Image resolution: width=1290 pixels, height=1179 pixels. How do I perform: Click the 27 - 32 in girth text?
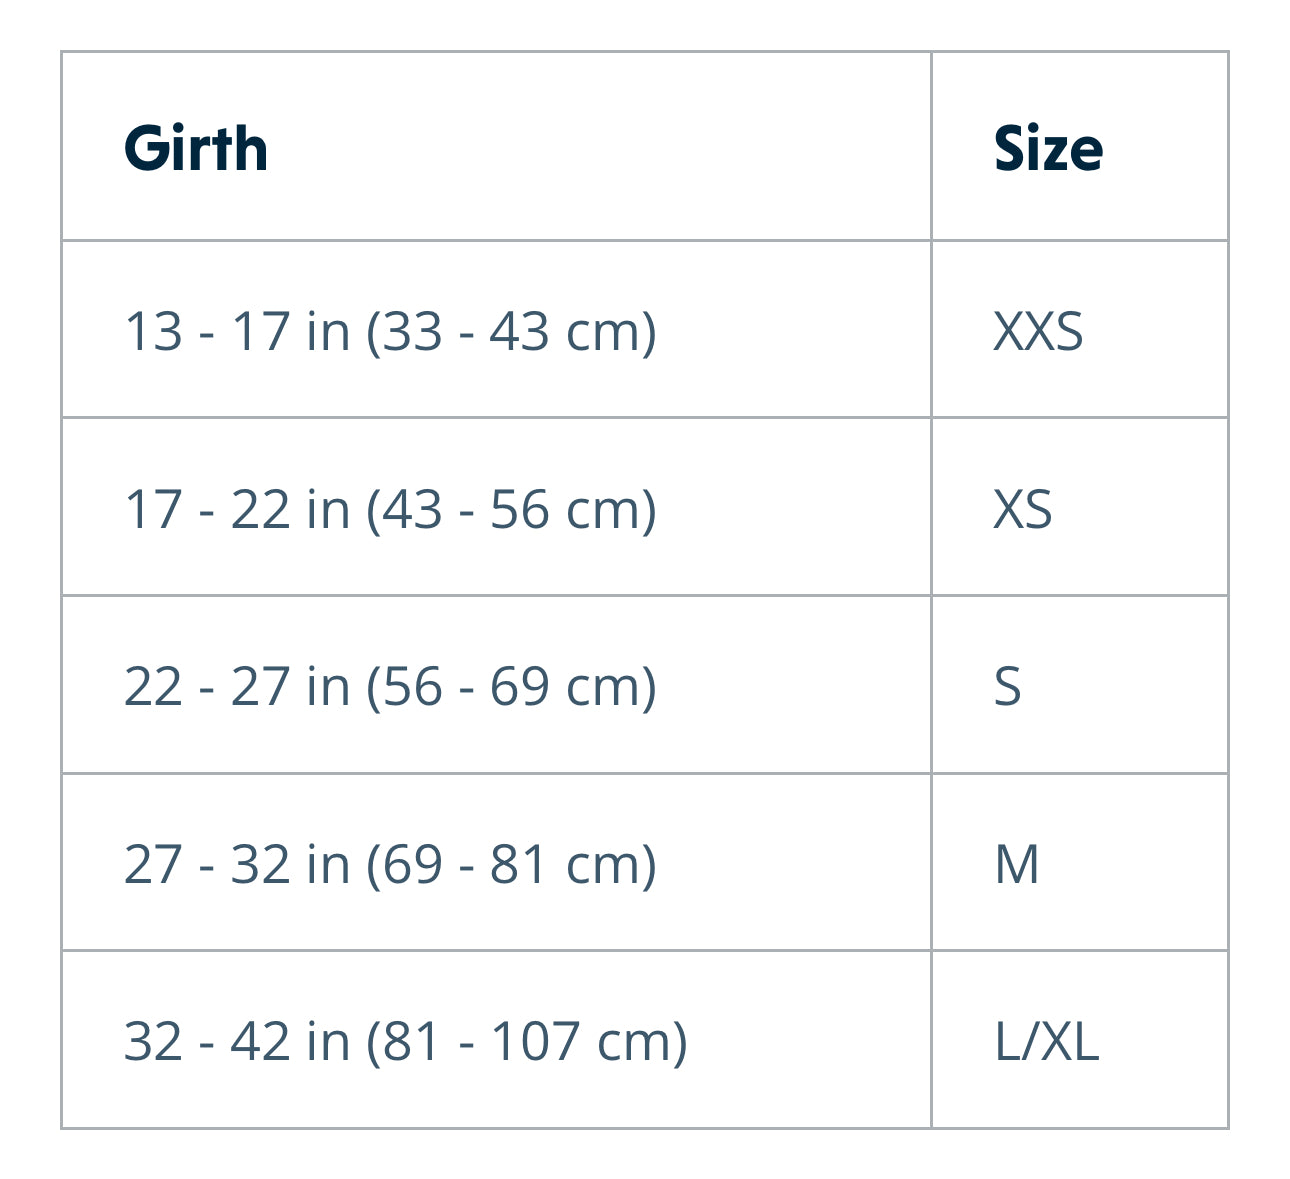coord(236,864)
